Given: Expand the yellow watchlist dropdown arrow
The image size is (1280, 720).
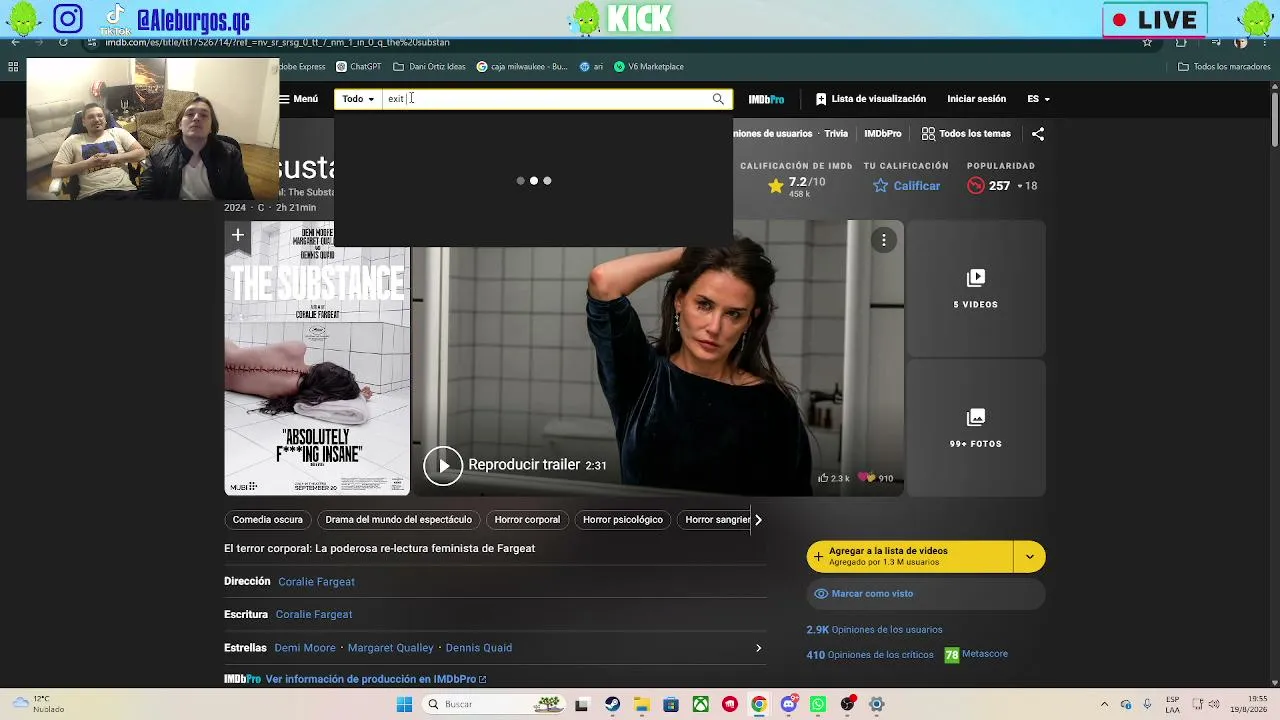Looking at the screenshot, I should point(1029,557).
